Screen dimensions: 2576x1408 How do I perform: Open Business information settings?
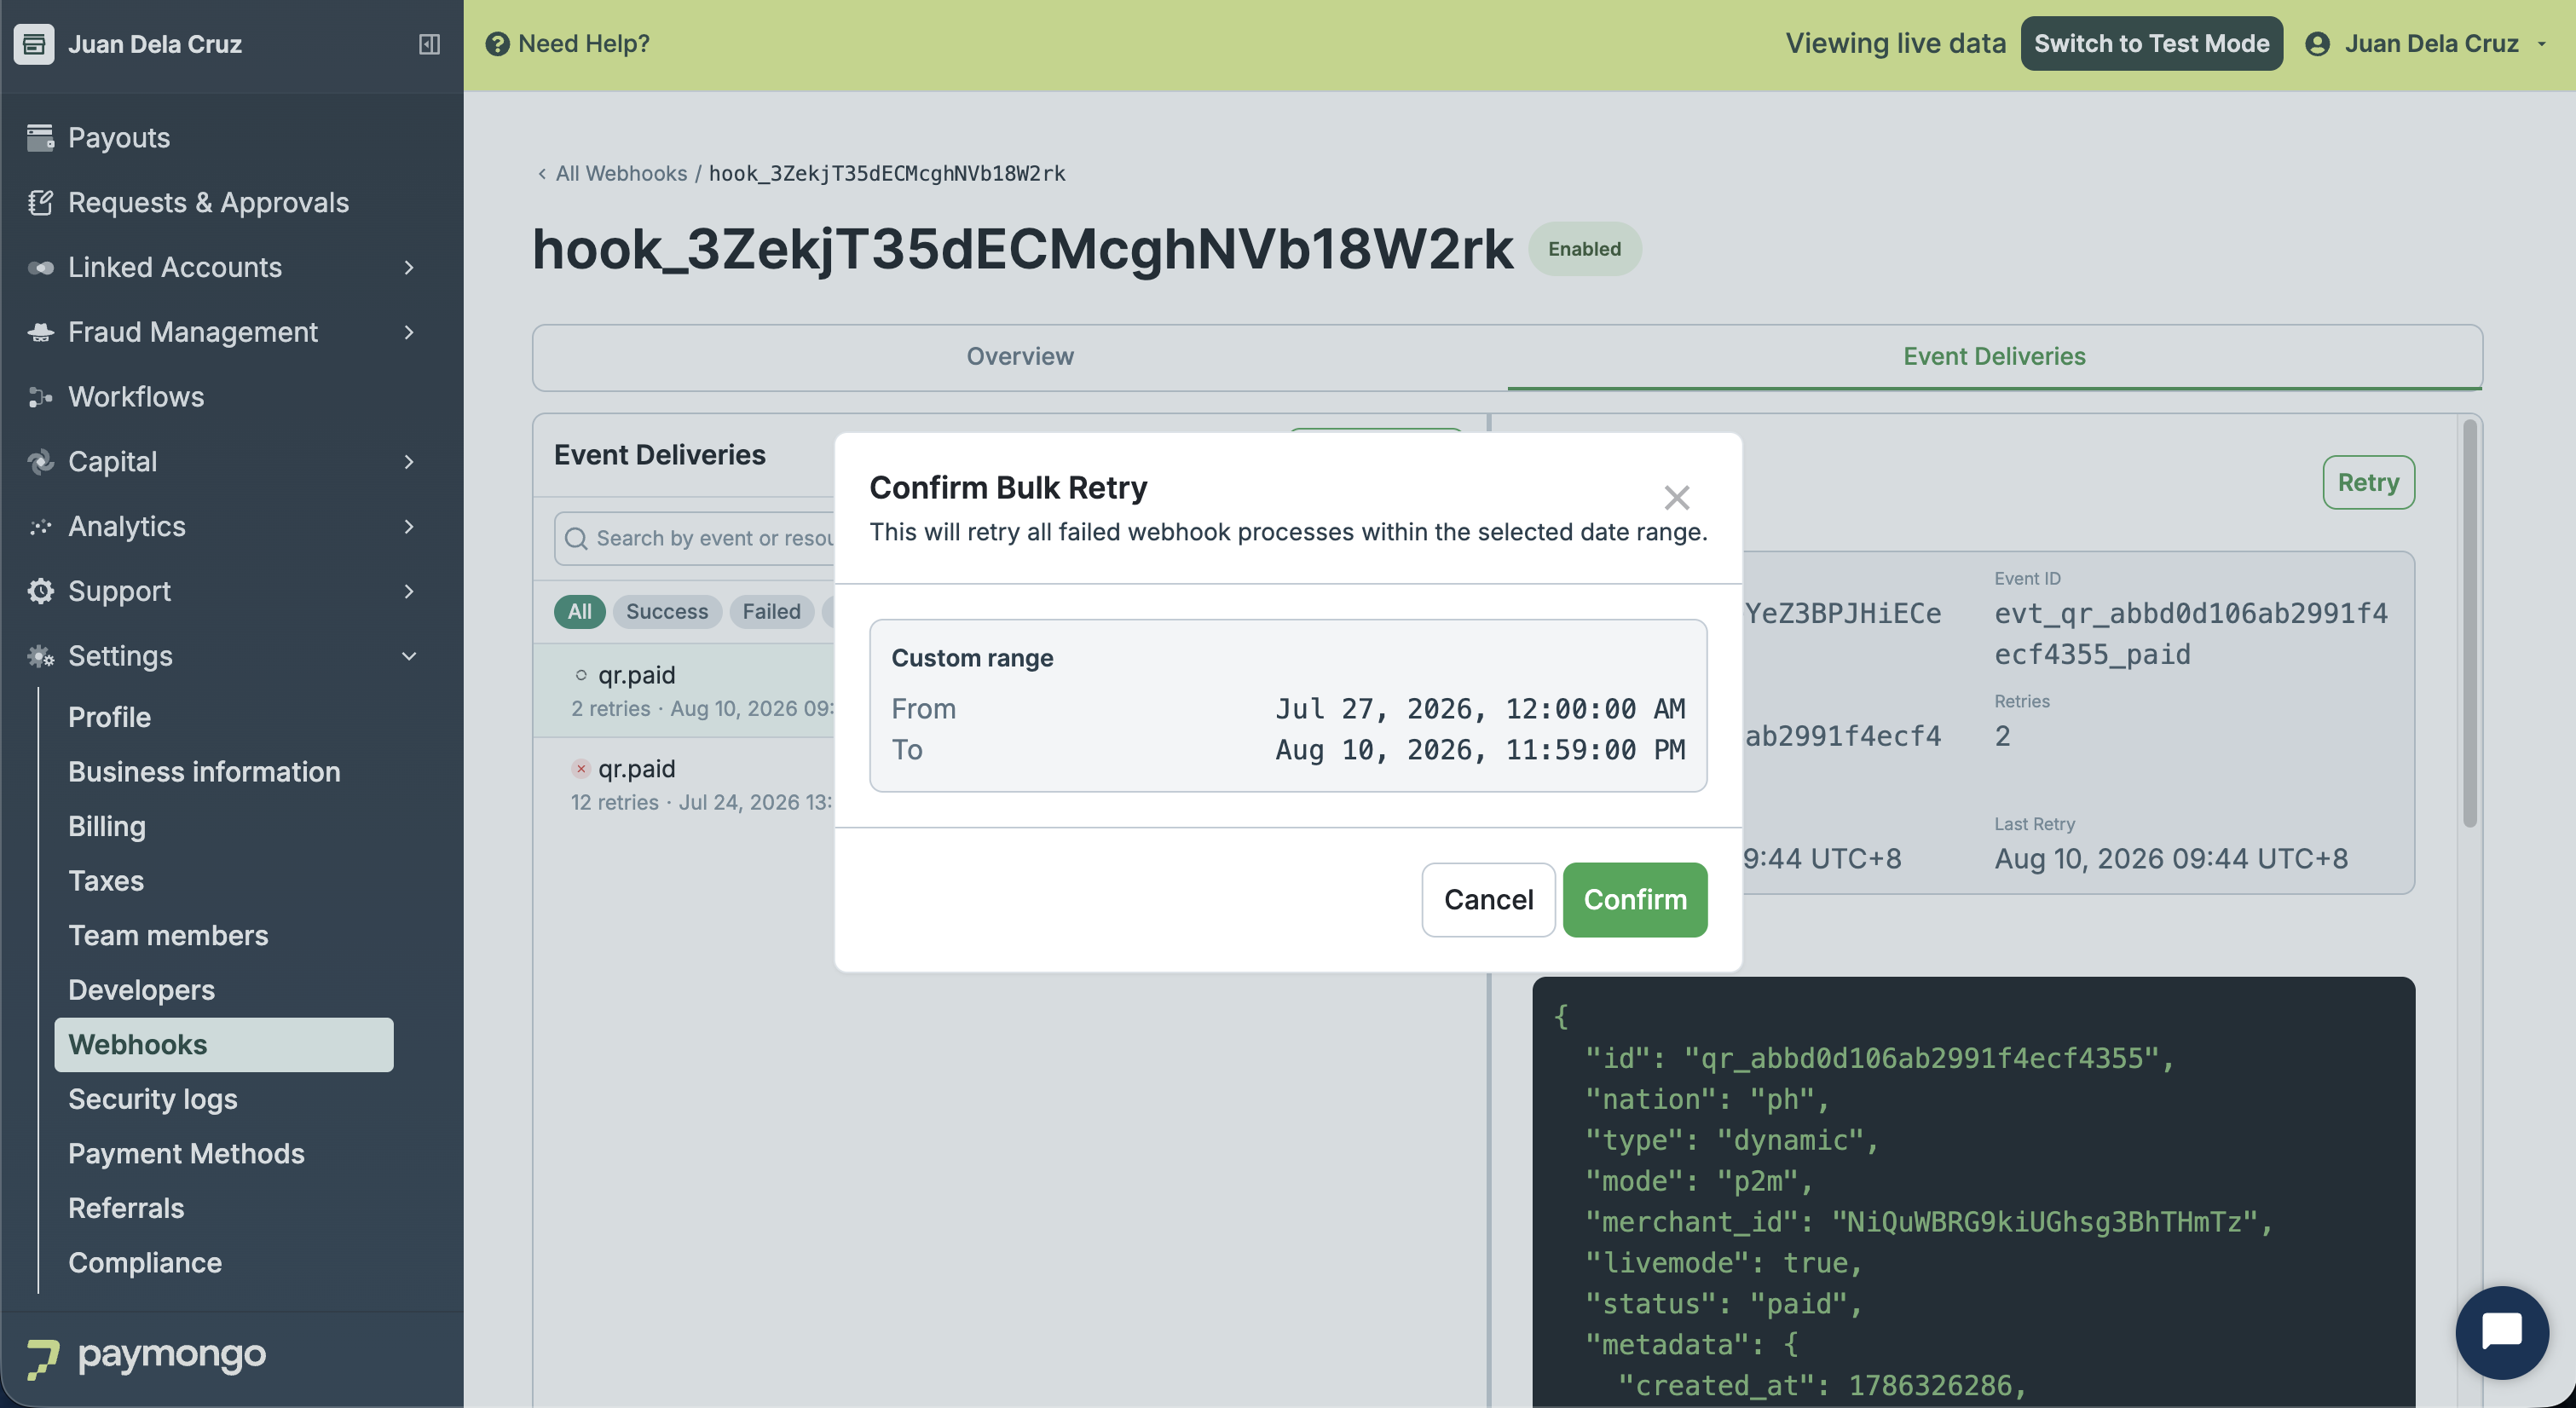(204, 772)
